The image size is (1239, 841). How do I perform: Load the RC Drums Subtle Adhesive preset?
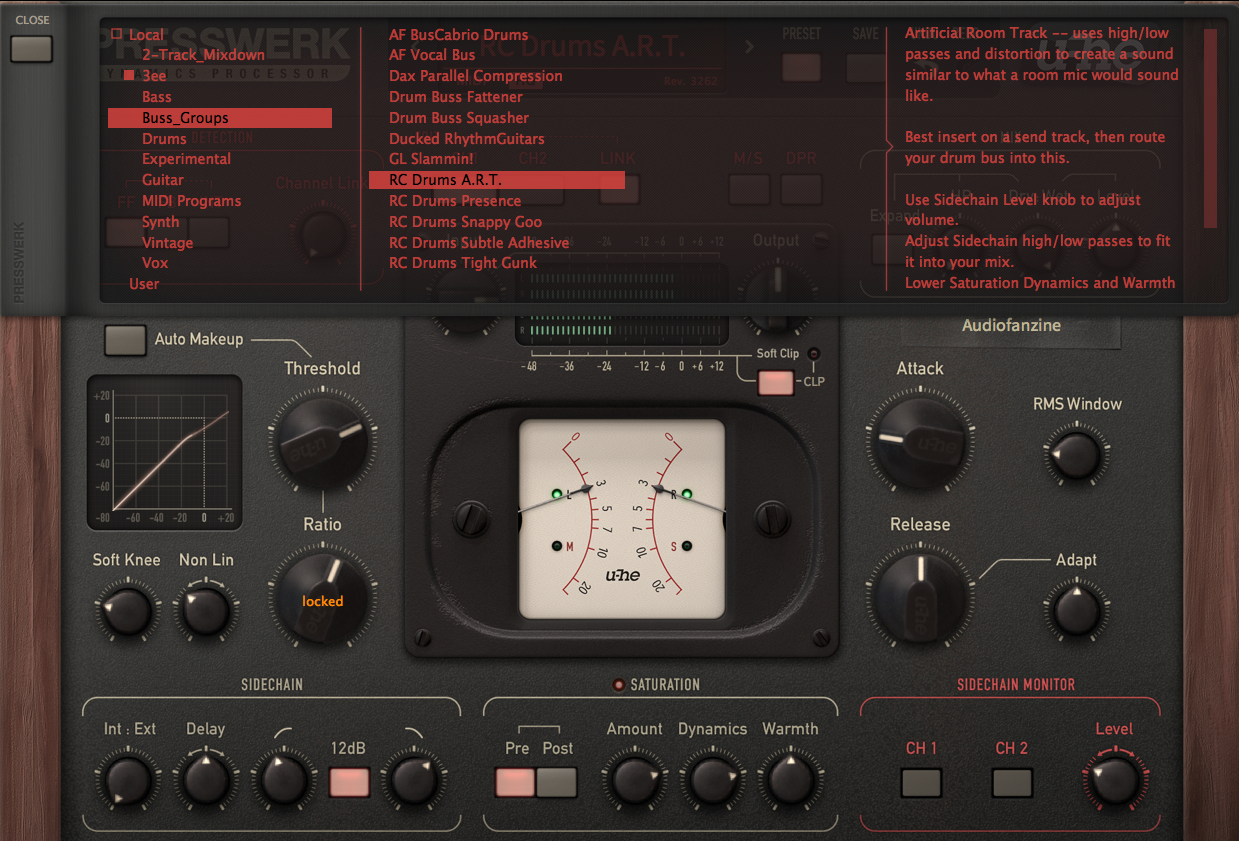[x=479, y=243]
